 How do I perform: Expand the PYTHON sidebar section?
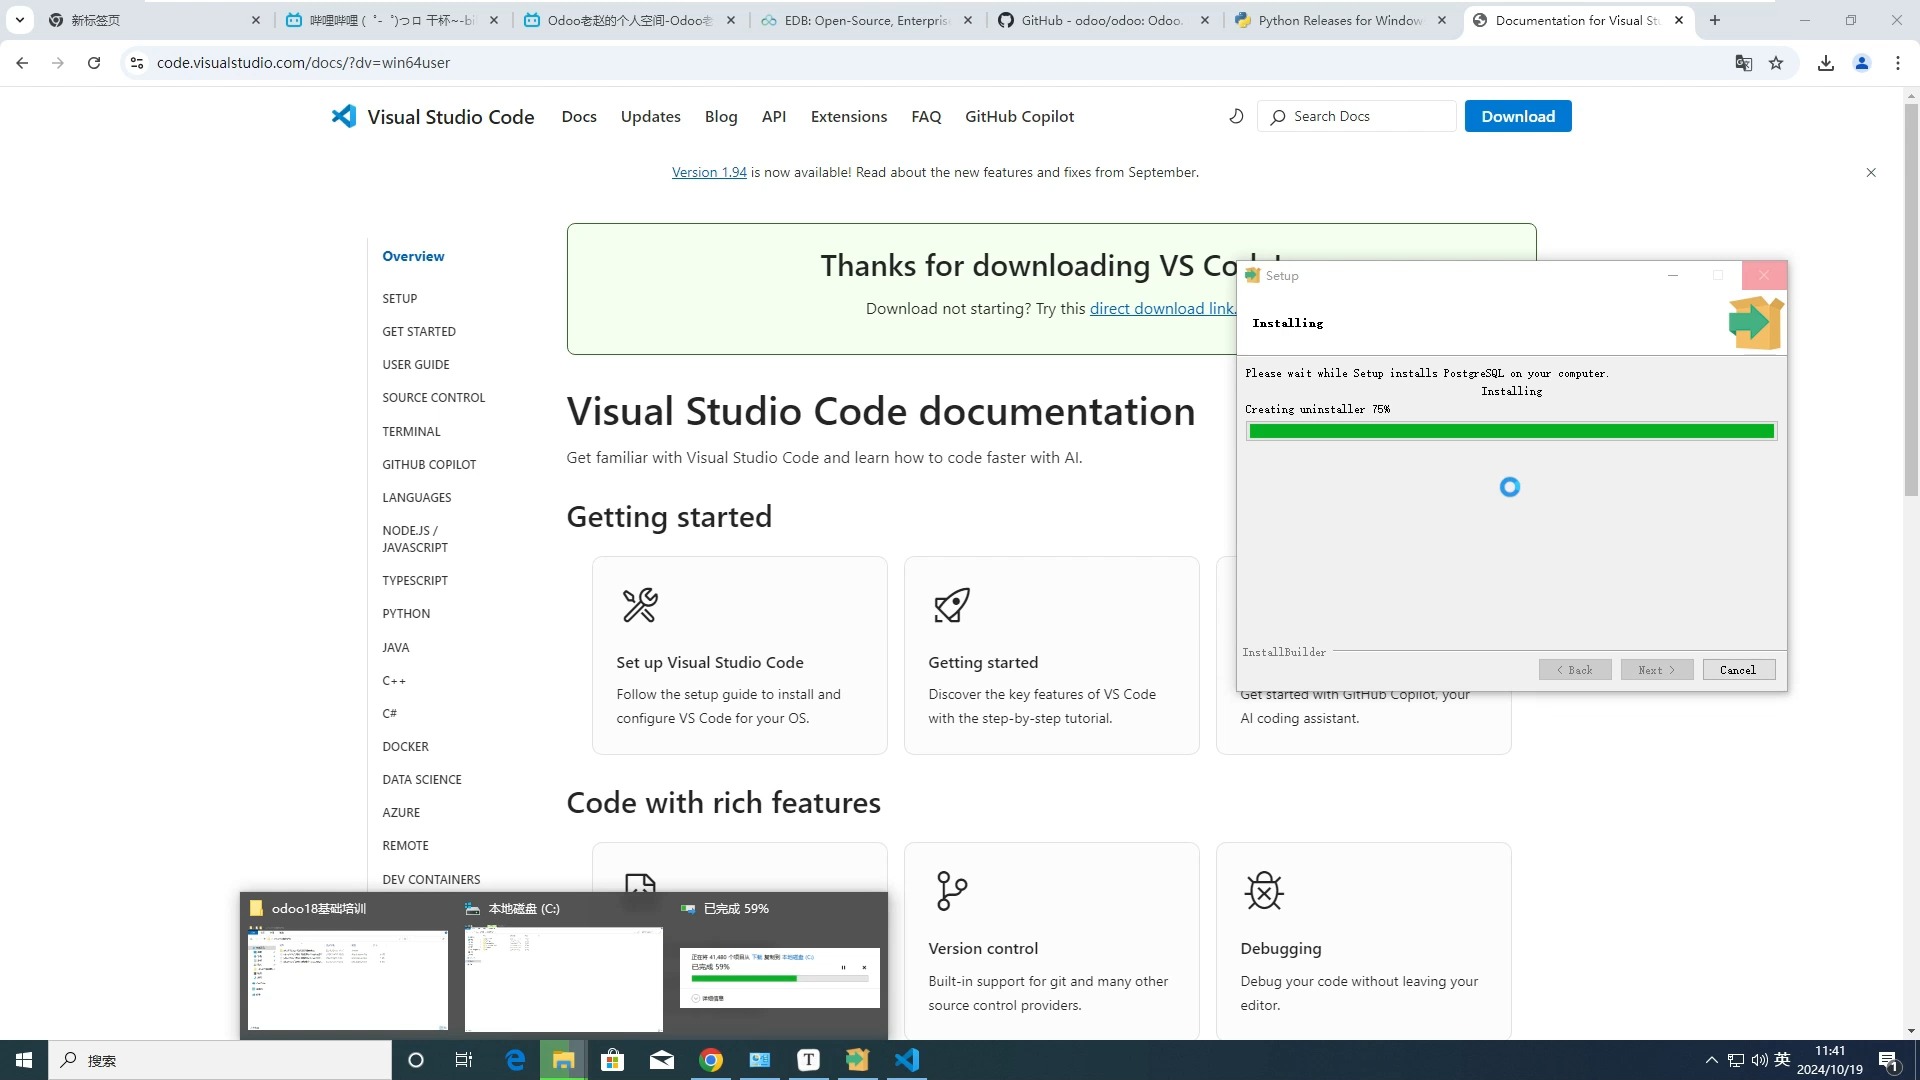pos(406,613)
